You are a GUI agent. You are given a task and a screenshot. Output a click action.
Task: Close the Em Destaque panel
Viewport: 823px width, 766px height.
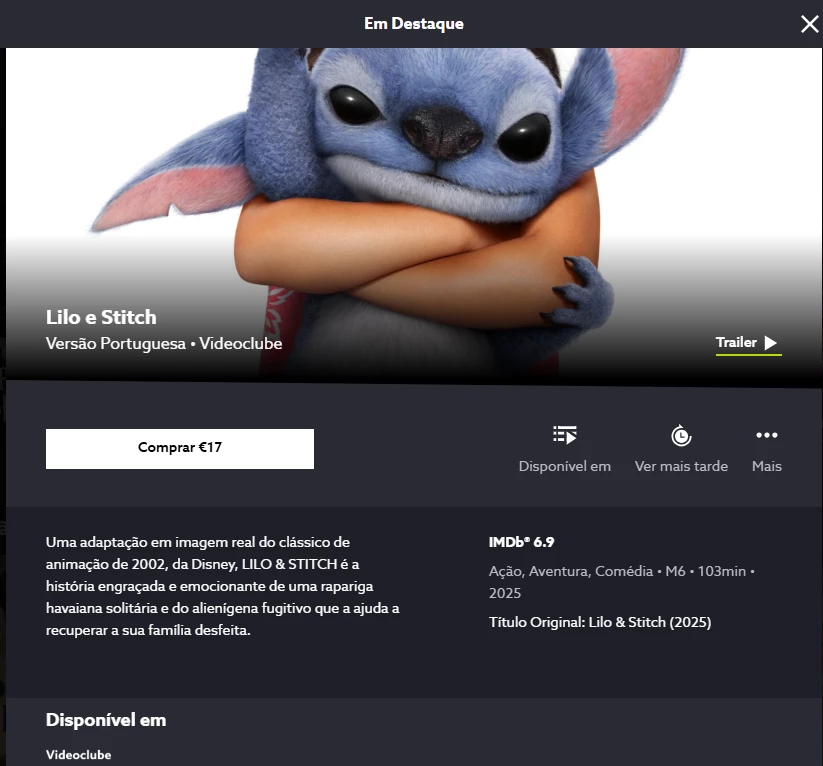coord(809,24)
